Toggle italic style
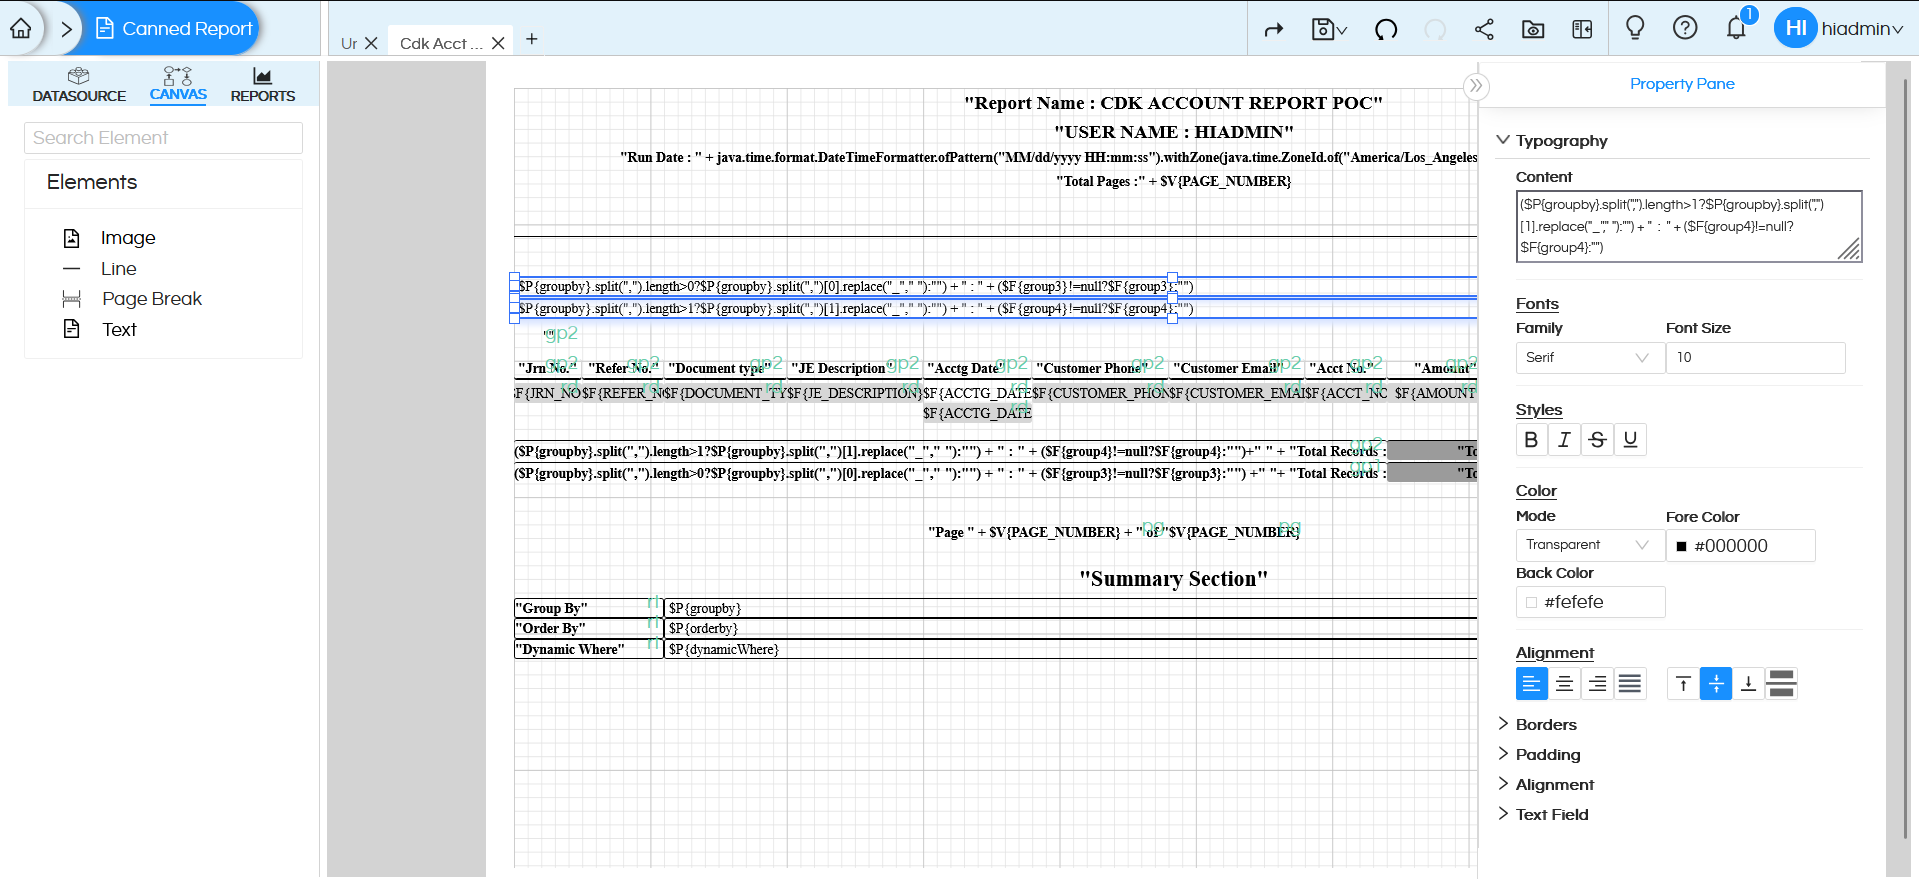 tap(1564, 440)
